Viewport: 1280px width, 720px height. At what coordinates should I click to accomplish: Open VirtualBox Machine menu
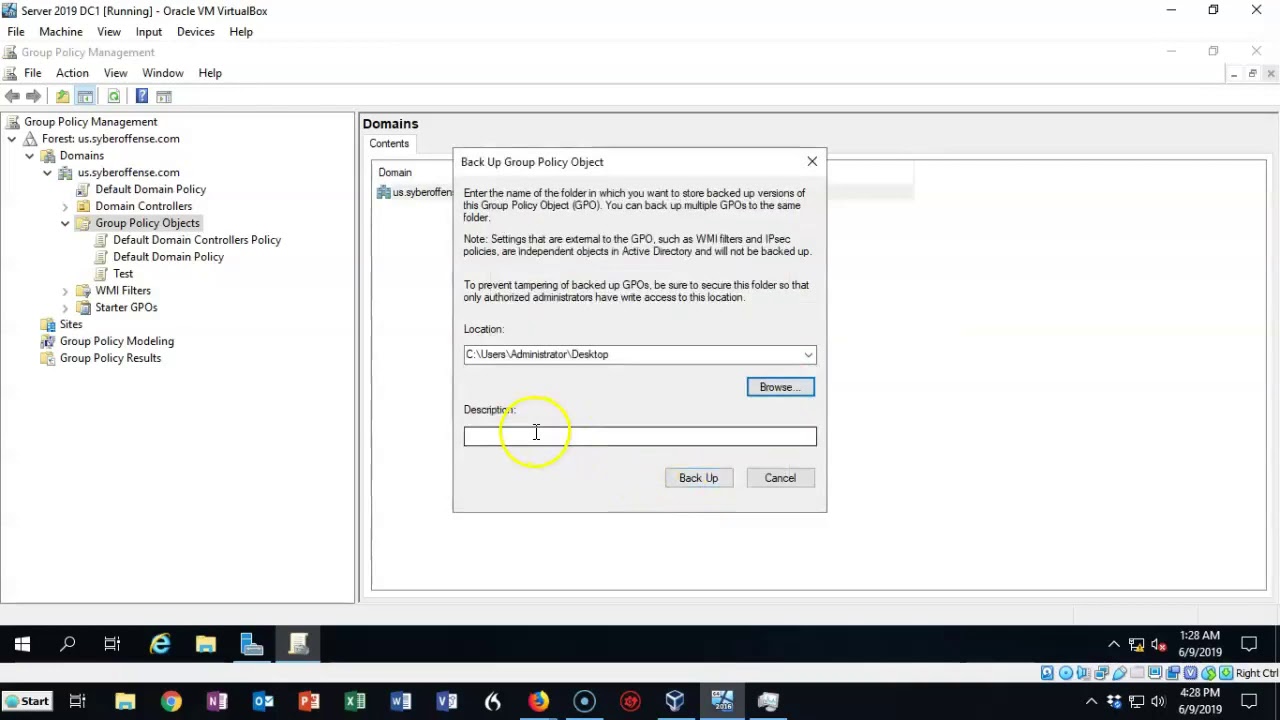(60, 32)
